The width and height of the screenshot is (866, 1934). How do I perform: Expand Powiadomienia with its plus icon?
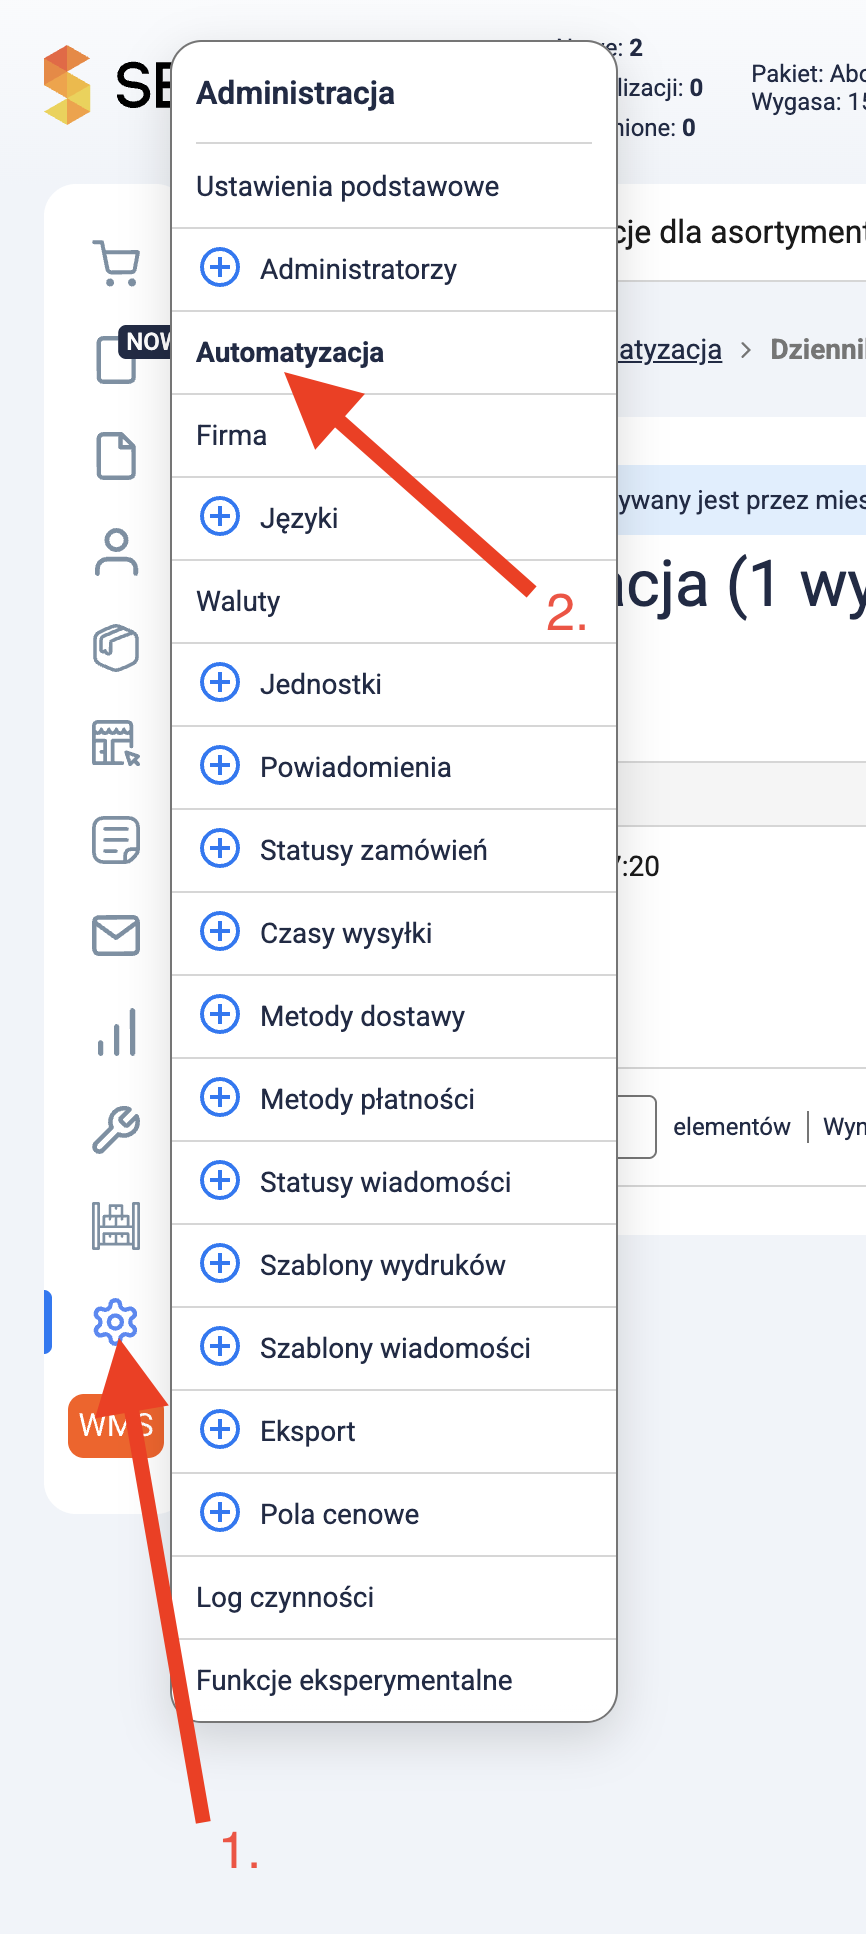(x=220, y=766)
